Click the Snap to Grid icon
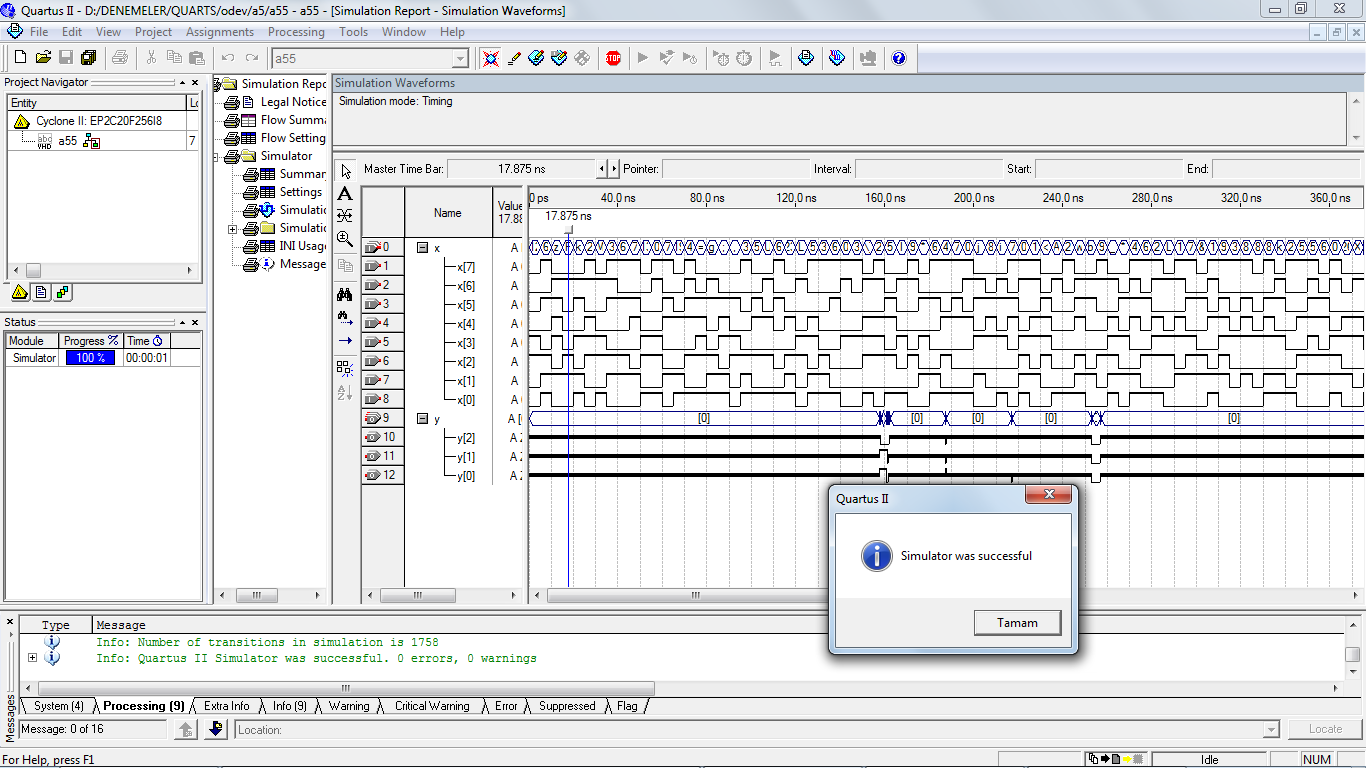This screenshot has height=768, width=1366. 345,368
